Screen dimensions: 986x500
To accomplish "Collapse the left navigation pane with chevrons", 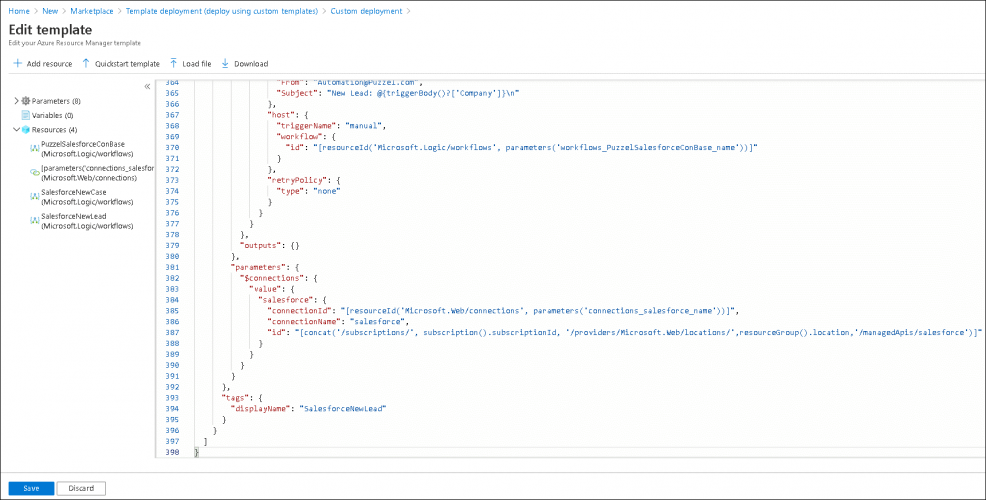I will coord(147,86).
